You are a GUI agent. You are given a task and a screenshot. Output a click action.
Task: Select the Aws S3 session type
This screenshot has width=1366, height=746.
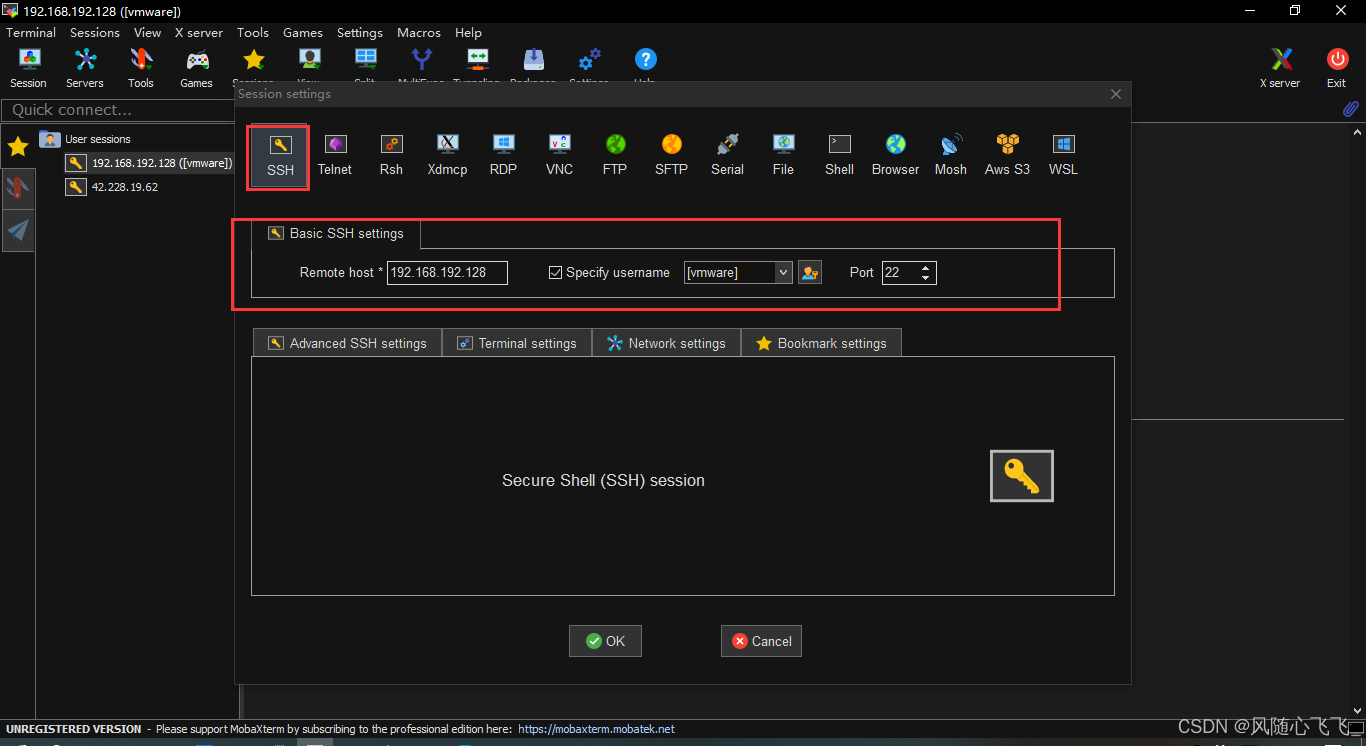click(x=1007, y=157)
